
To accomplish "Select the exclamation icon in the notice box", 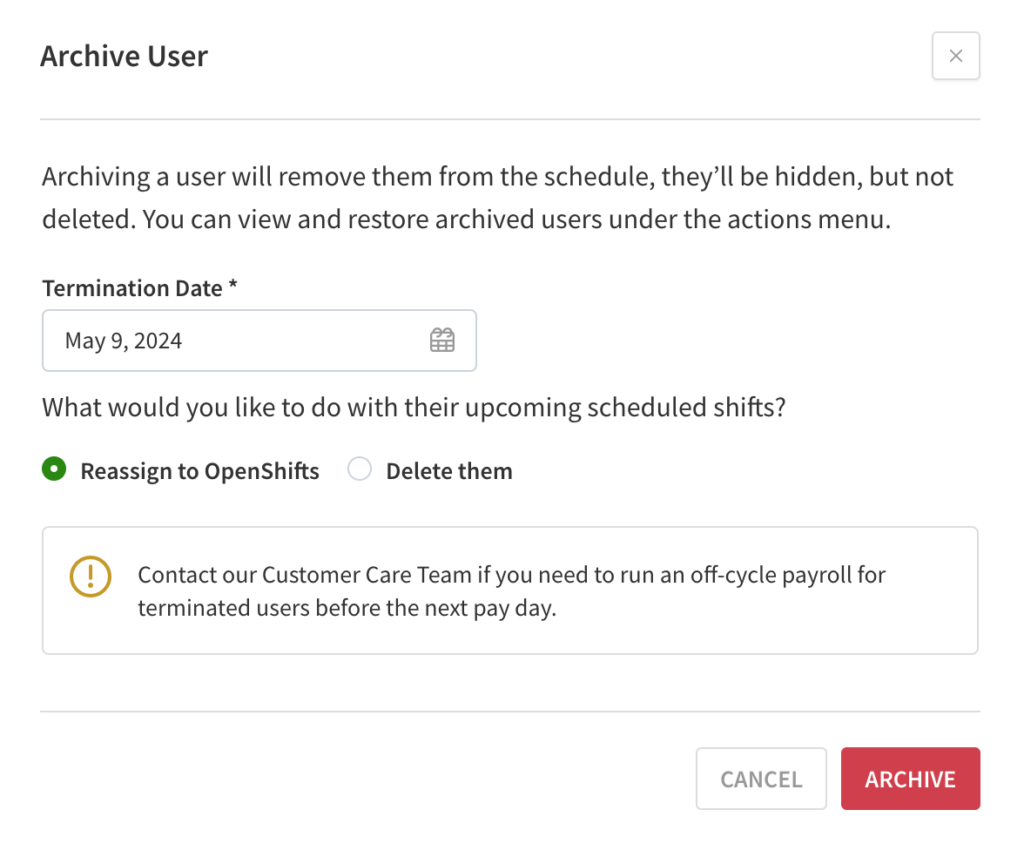I will (89, 577).
